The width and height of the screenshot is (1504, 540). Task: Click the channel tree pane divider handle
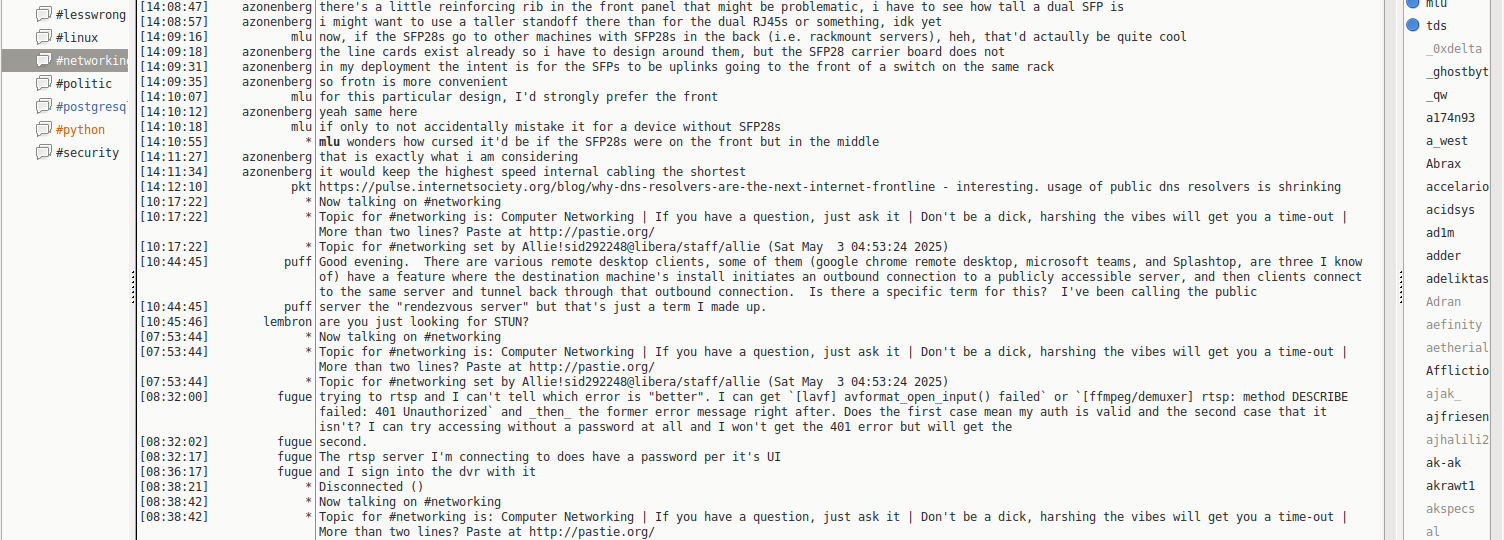click(133, 290)
